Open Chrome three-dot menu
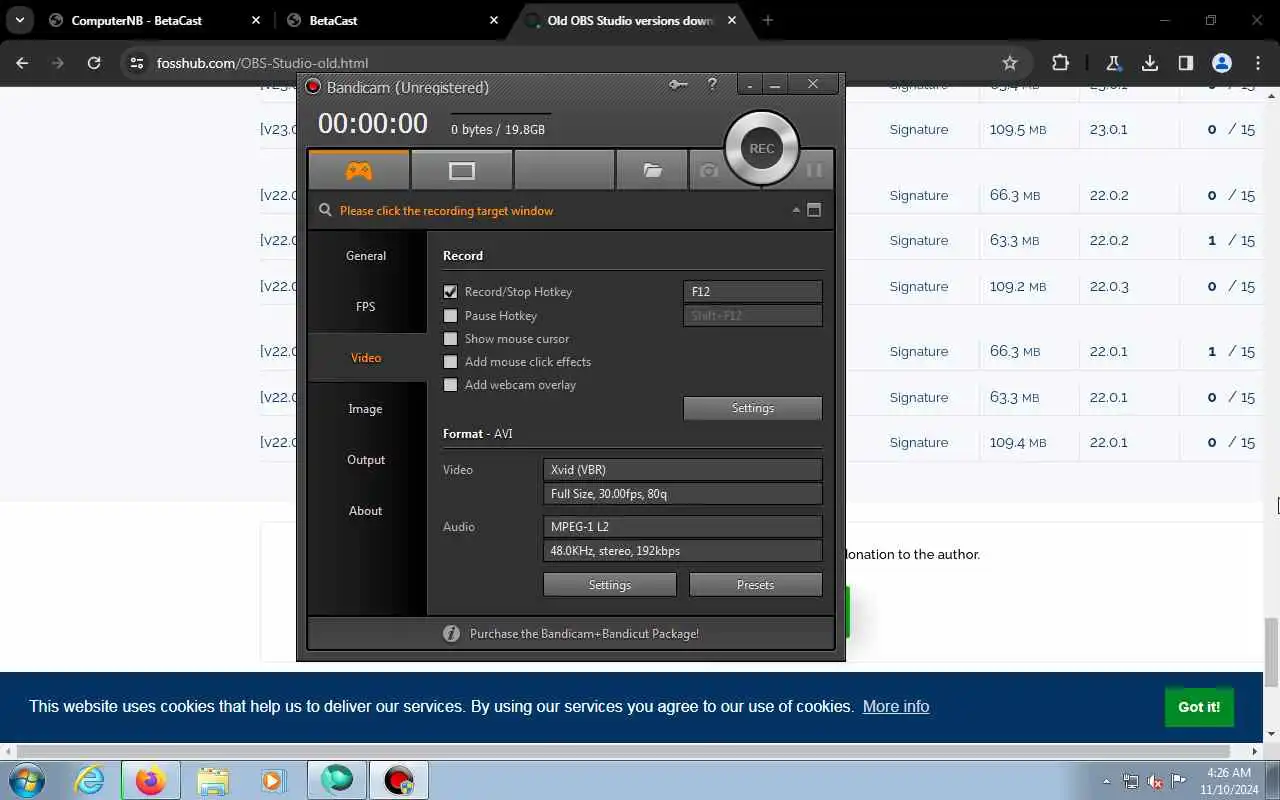 point(1258,63)
